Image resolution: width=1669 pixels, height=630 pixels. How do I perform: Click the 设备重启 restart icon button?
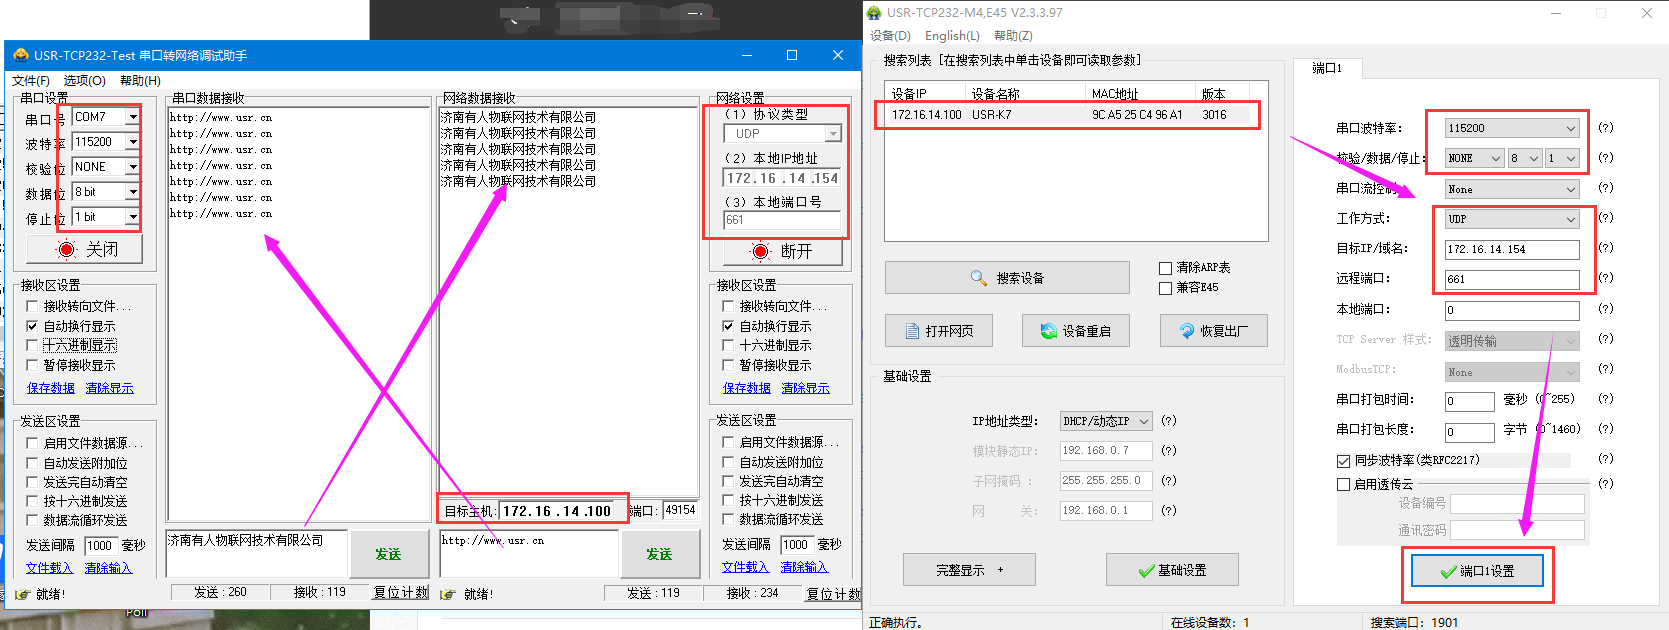[1076, 331]
